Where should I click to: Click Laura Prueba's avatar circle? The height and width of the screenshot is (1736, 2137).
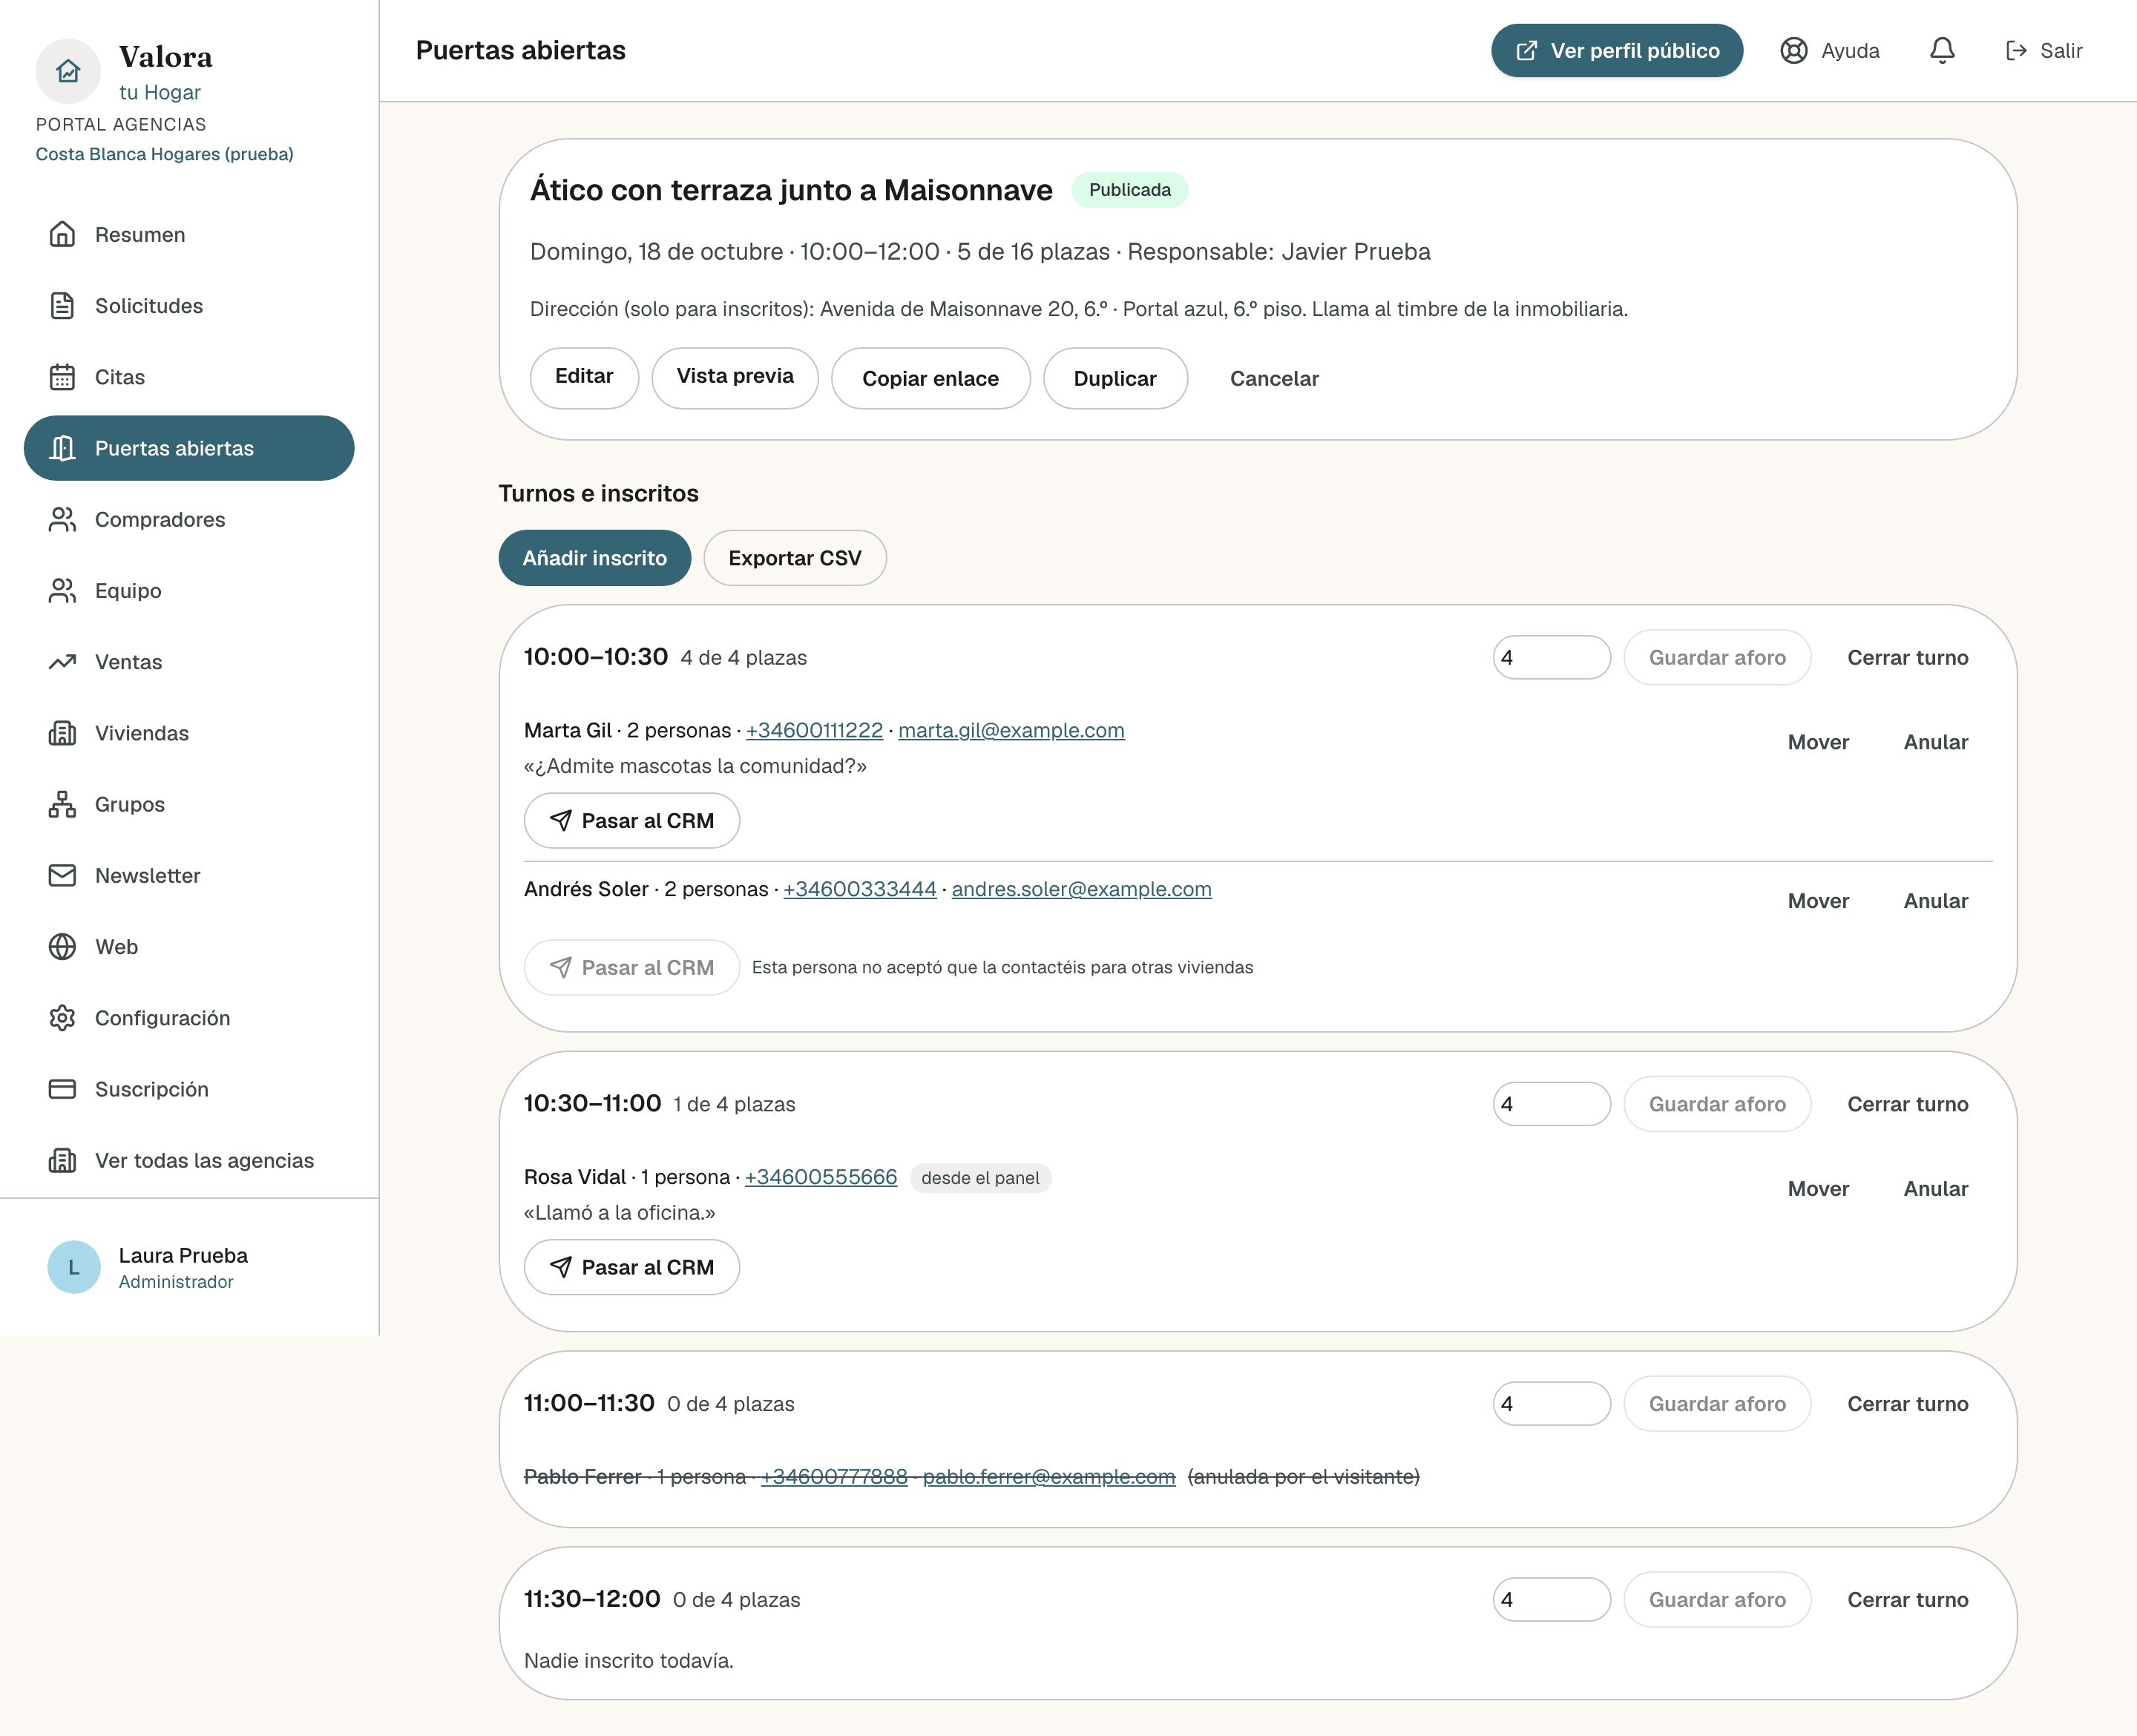(x=74, y=1267)
